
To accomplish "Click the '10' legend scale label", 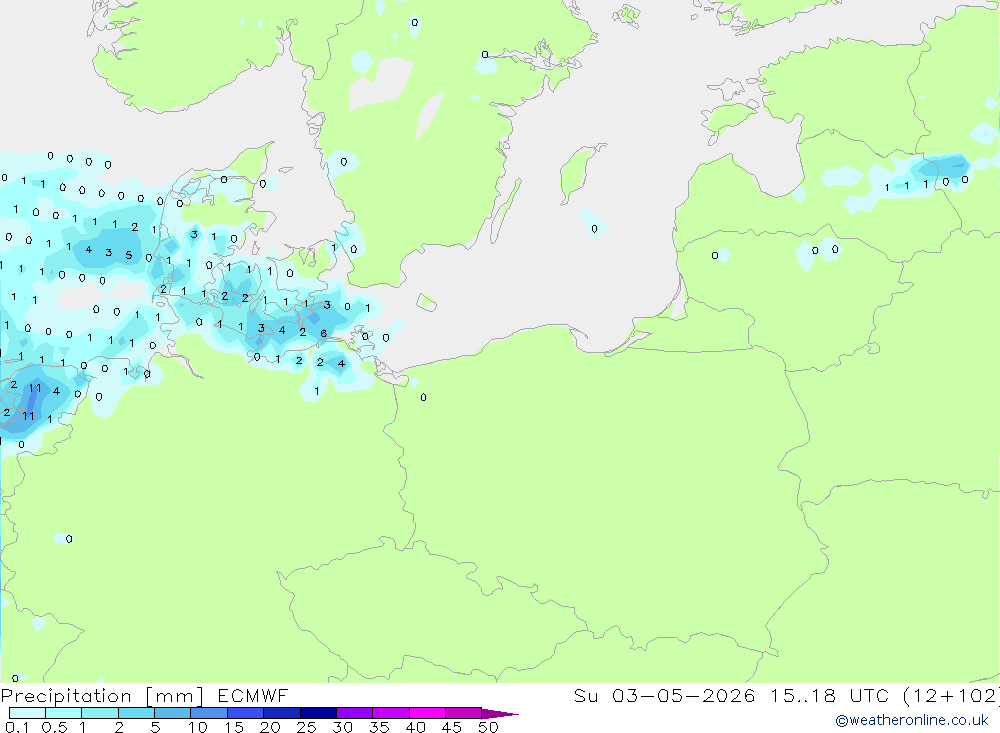I will point(198,727).
